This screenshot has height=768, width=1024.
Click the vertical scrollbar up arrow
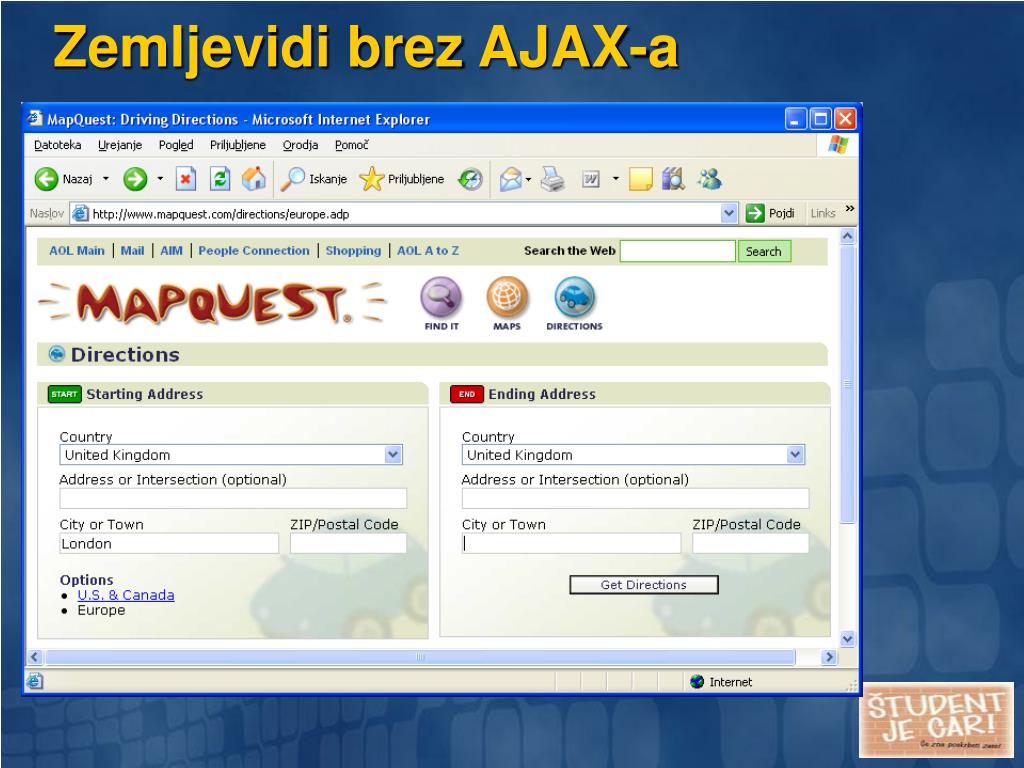click(x=848, y=236)
